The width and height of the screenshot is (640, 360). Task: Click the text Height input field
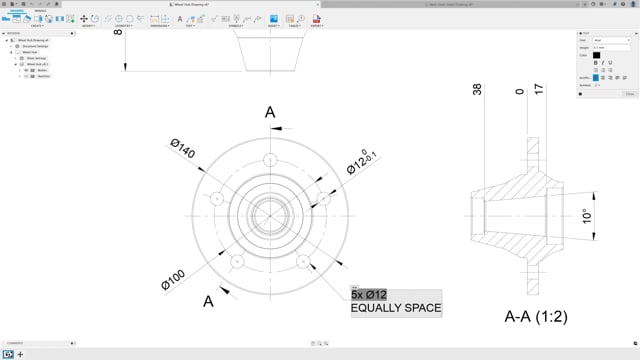click(611, 48)
